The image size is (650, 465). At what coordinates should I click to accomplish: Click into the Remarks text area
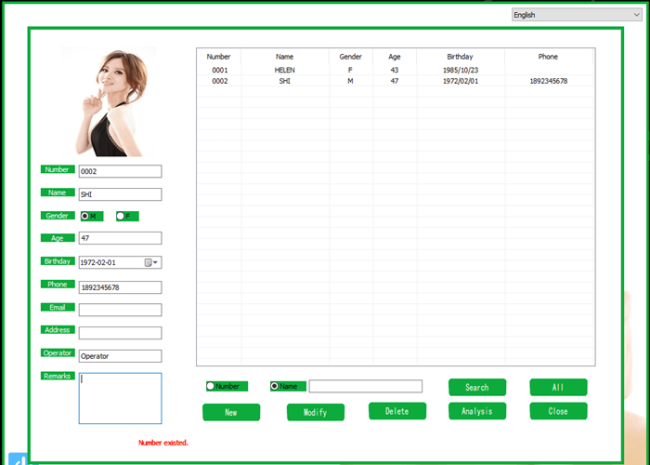[x=120, y=398]
